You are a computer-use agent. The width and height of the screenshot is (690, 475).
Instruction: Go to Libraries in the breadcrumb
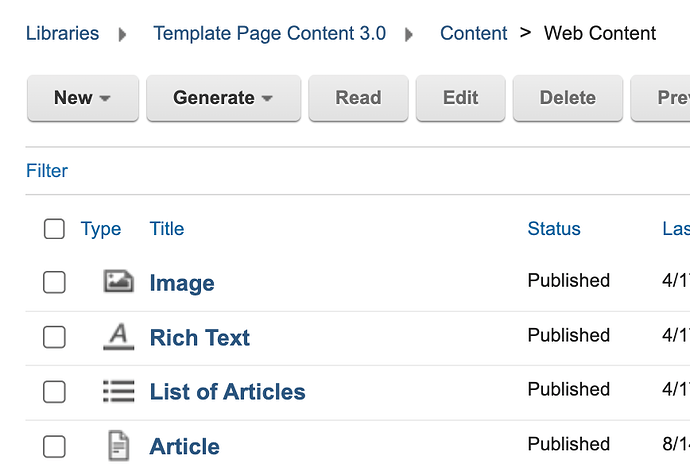pos(62,33)
